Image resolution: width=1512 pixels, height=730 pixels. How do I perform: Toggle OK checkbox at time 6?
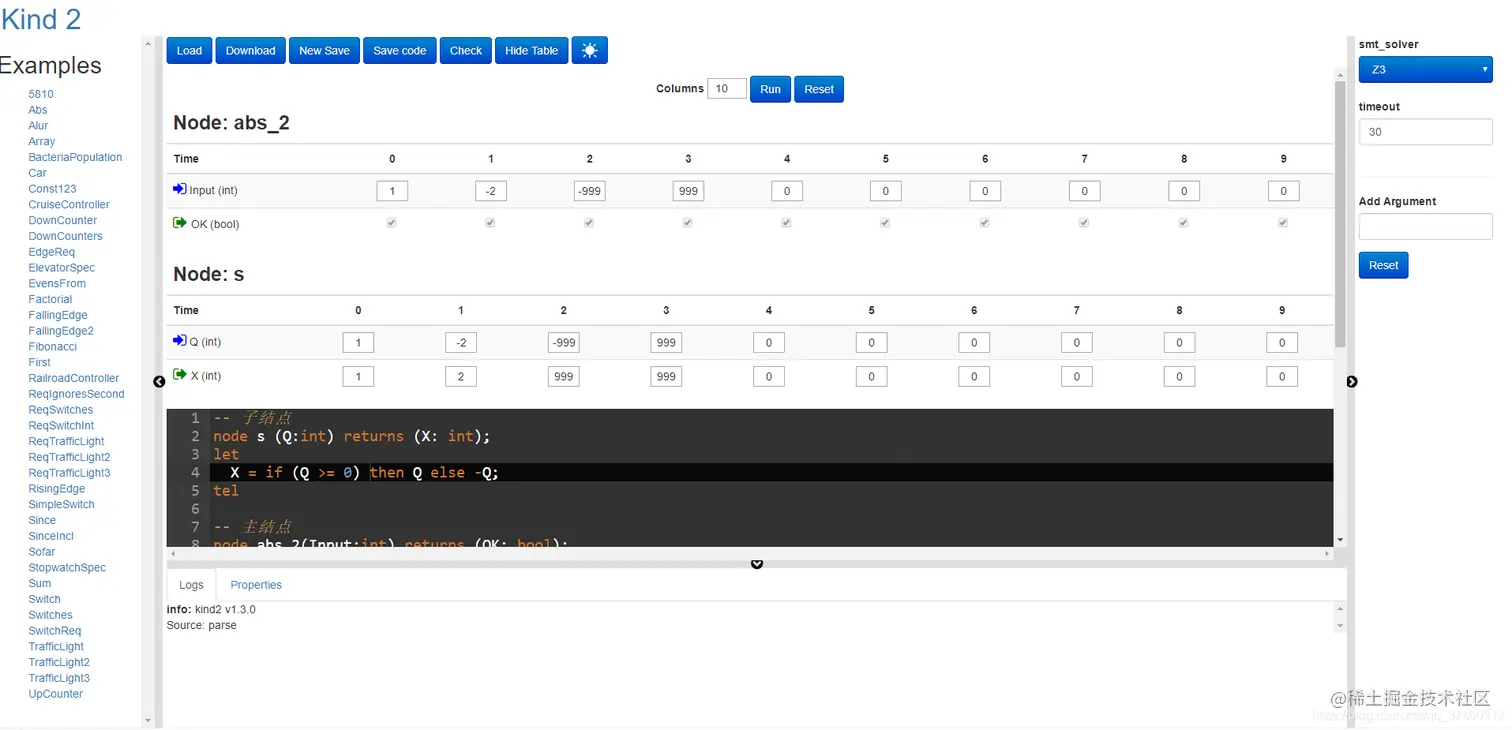(985, 223)
